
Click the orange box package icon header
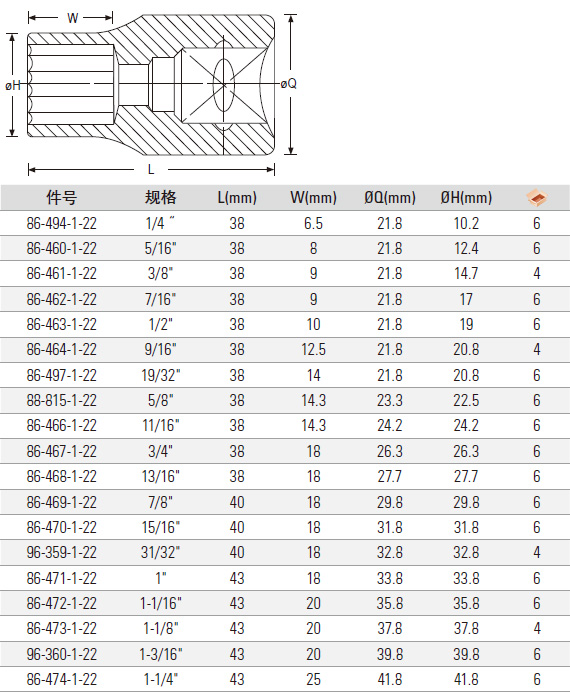537,197
